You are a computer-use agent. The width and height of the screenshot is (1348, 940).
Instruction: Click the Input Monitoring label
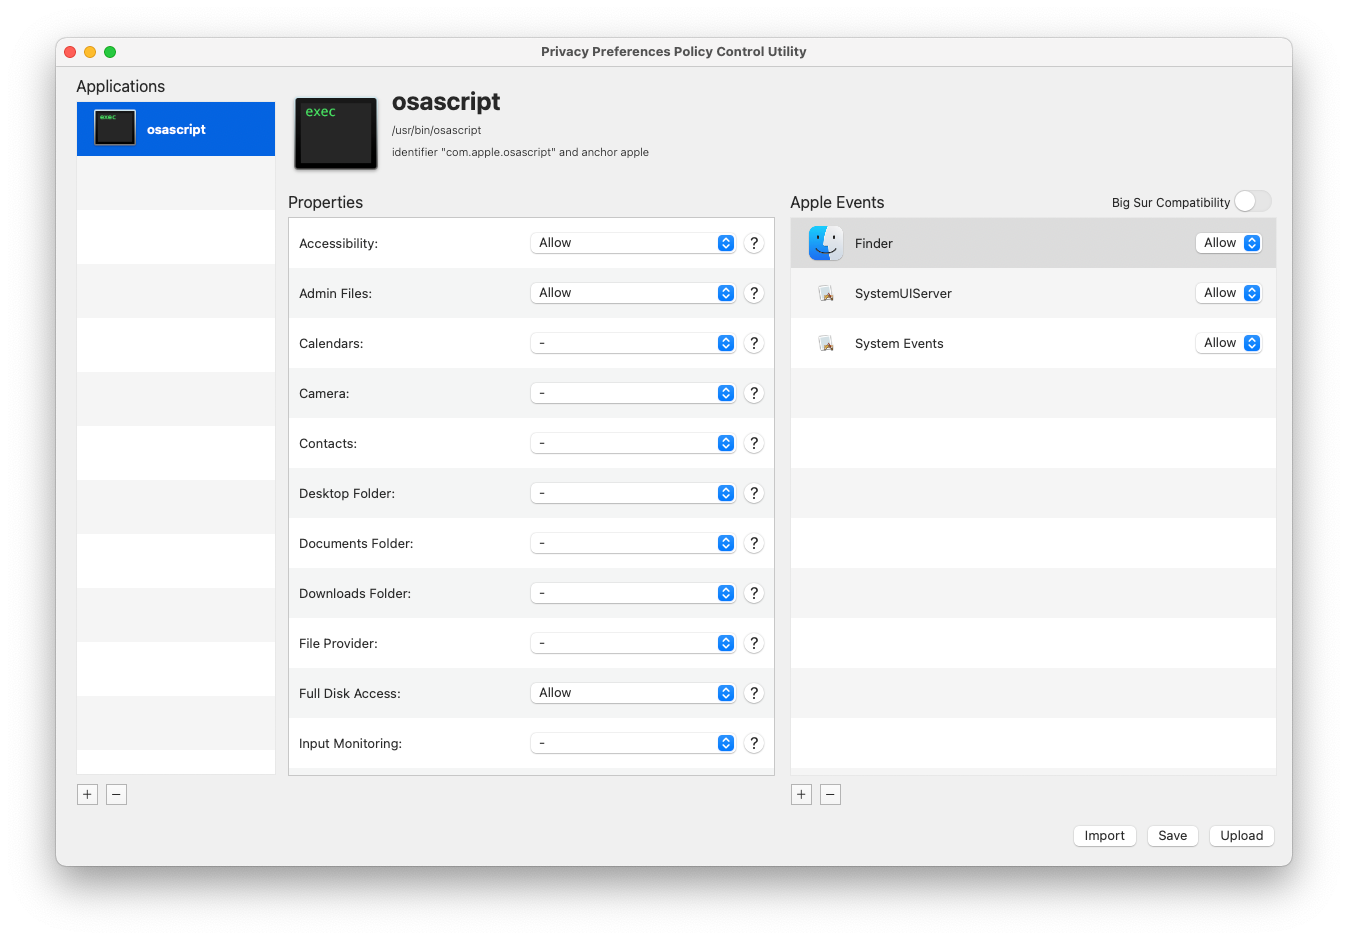point(350,743)
